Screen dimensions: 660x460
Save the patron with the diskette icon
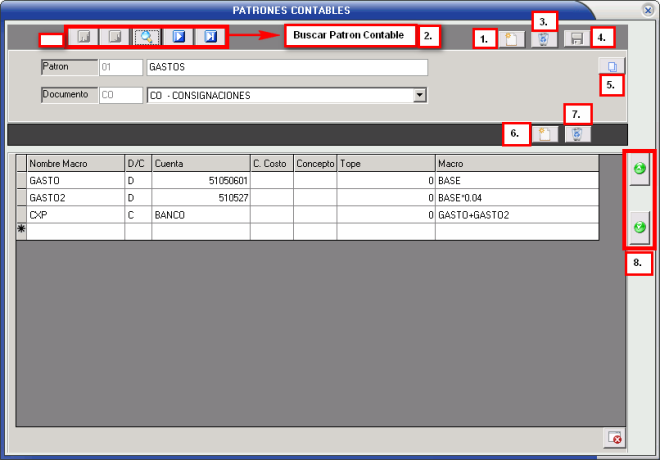(576, 39)
